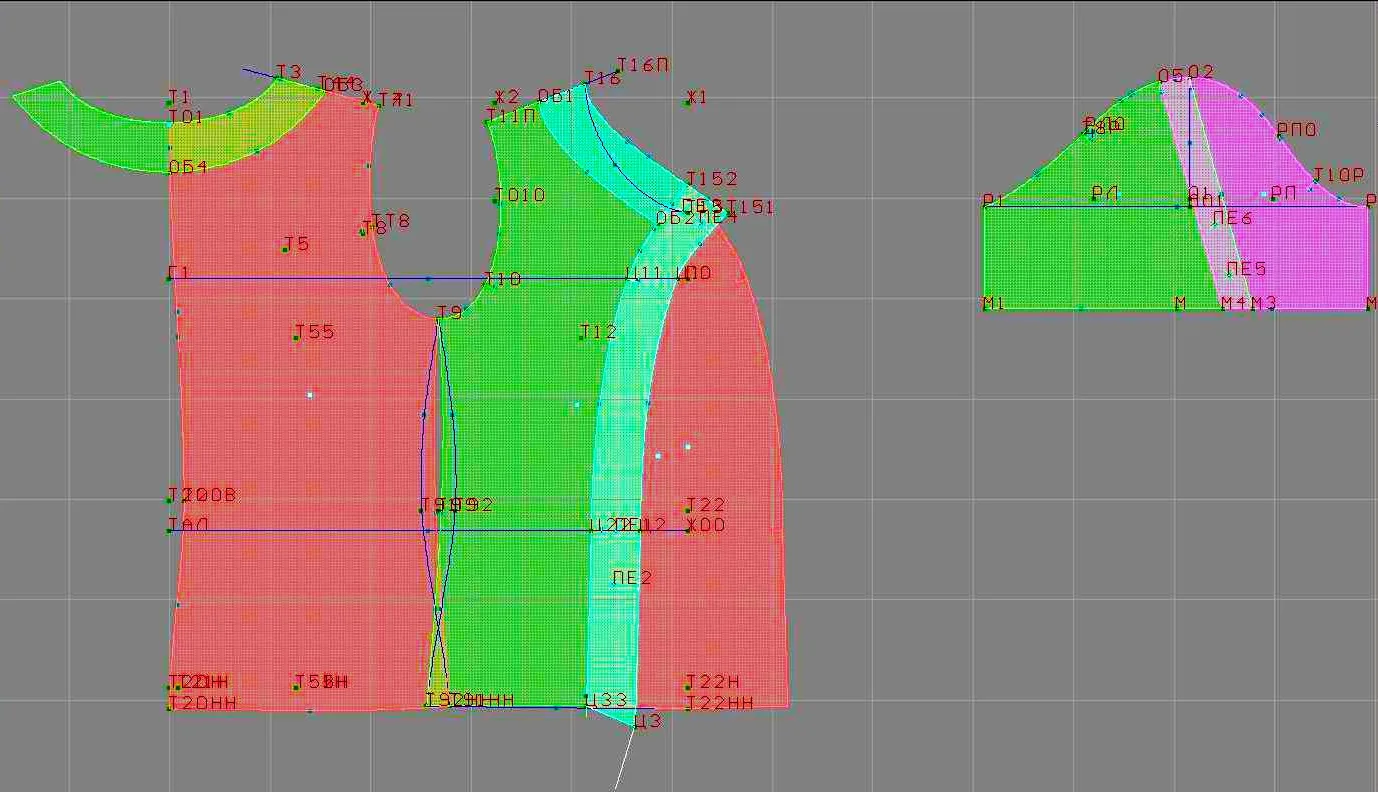Click the "Т151" point label
The height and width of the screenshot is (792, 1378).
coord(750,207)
